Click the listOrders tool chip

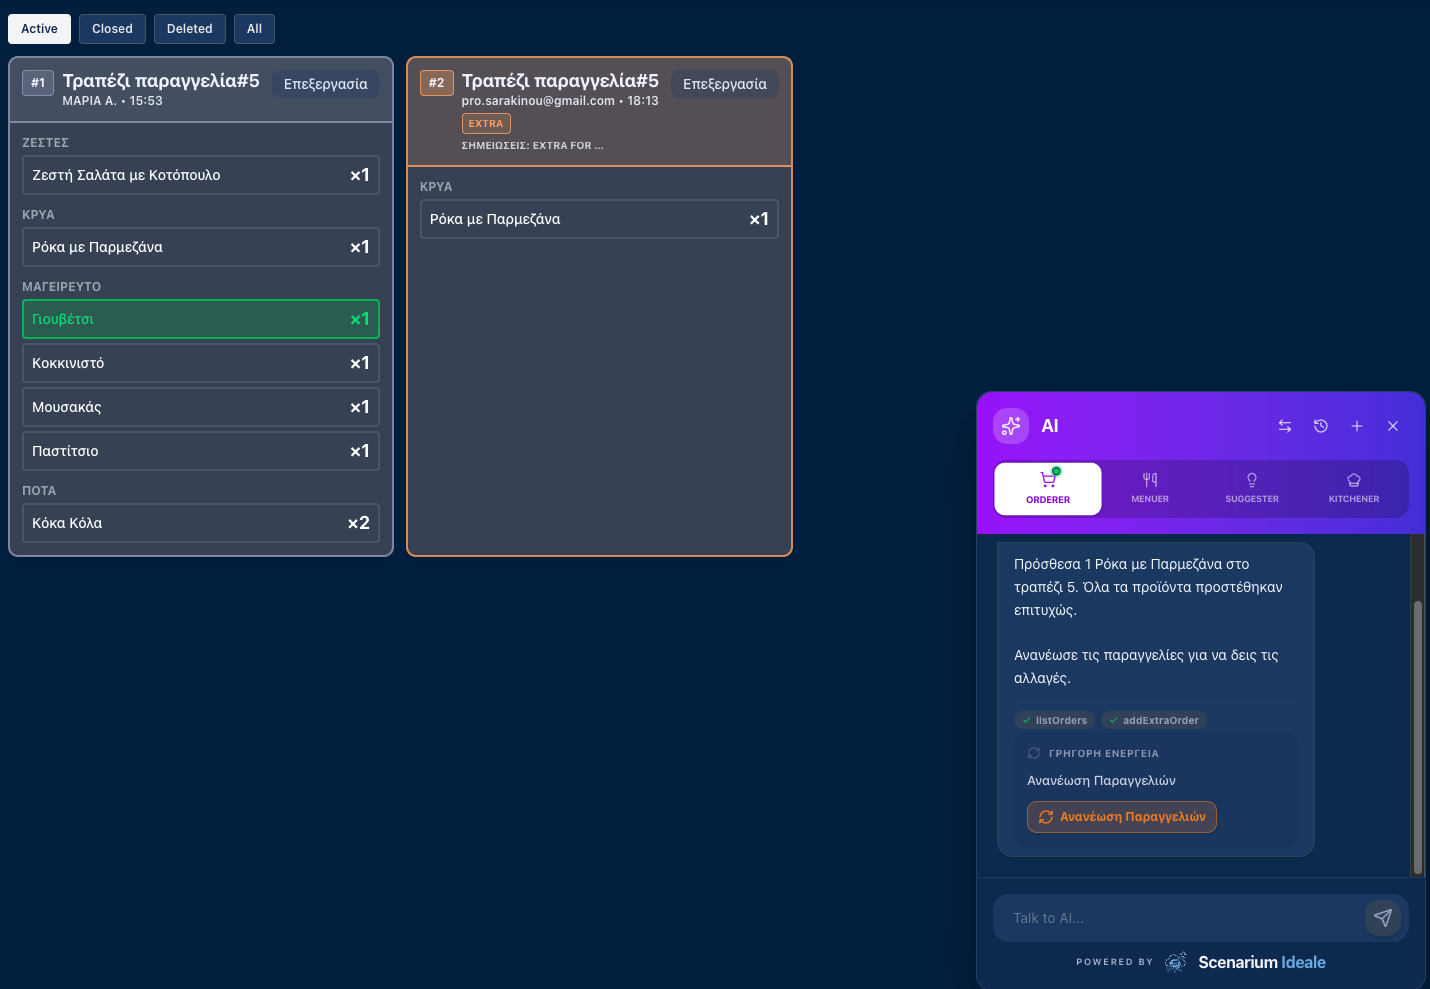(x=1054, y=720)
